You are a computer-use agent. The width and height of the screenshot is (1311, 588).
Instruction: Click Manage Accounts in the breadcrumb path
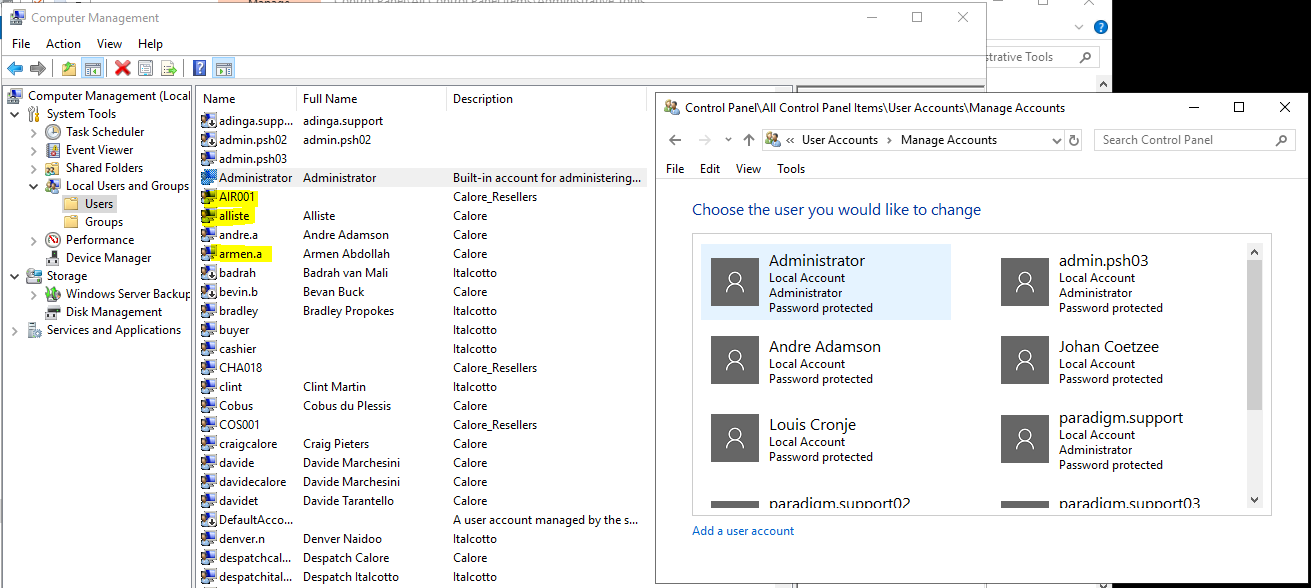[949, 140]
